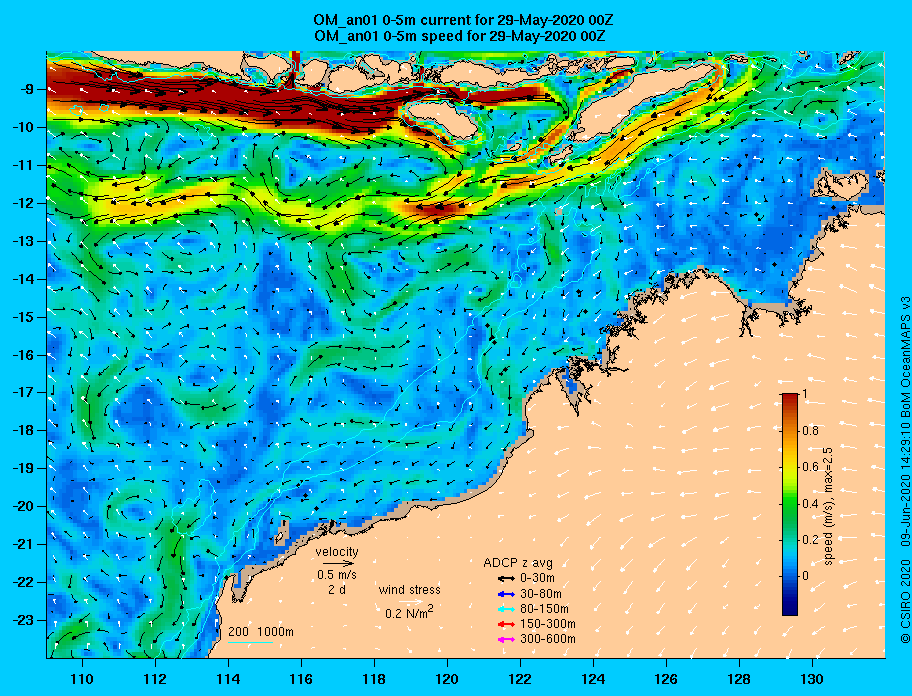Click the '2 d' legend text
912x696 pixels.
(x=337, y=589)
